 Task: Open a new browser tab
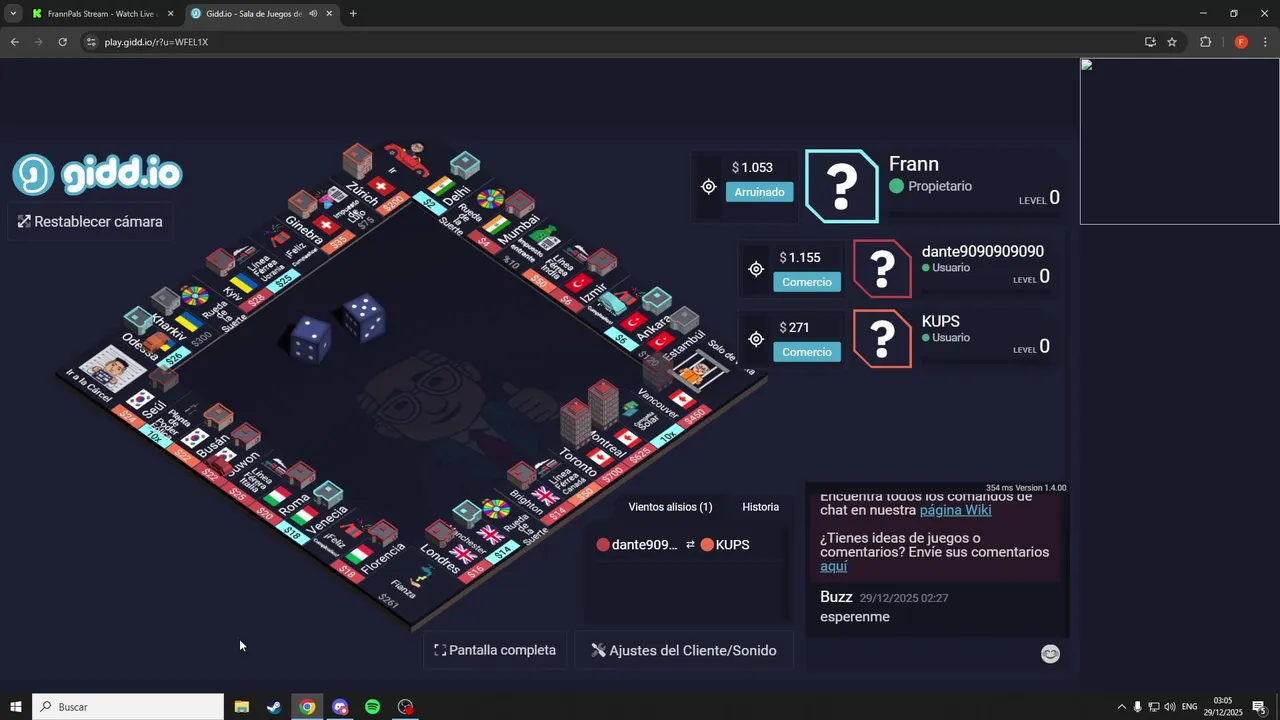[353, 14]
